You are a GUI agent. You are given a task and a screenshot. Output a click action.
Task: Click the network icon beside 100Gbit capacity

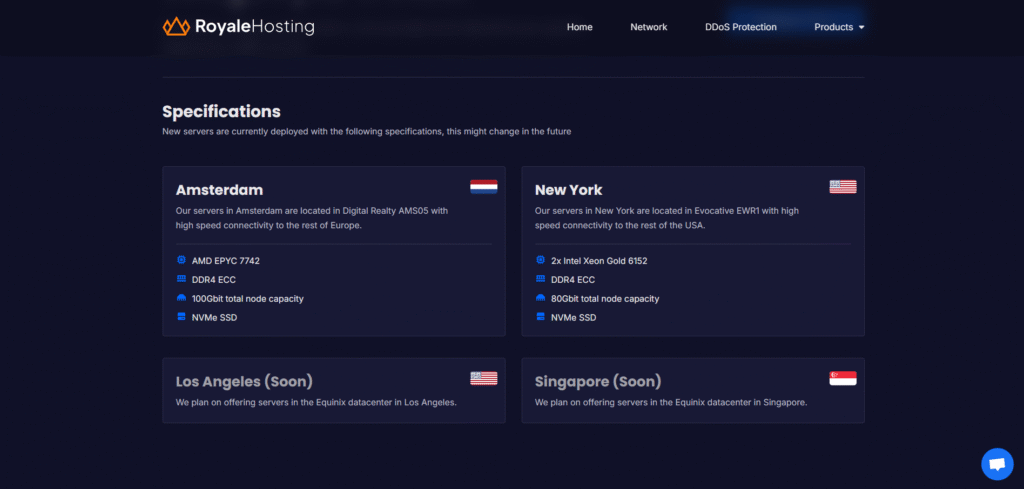tap(181, 298)
